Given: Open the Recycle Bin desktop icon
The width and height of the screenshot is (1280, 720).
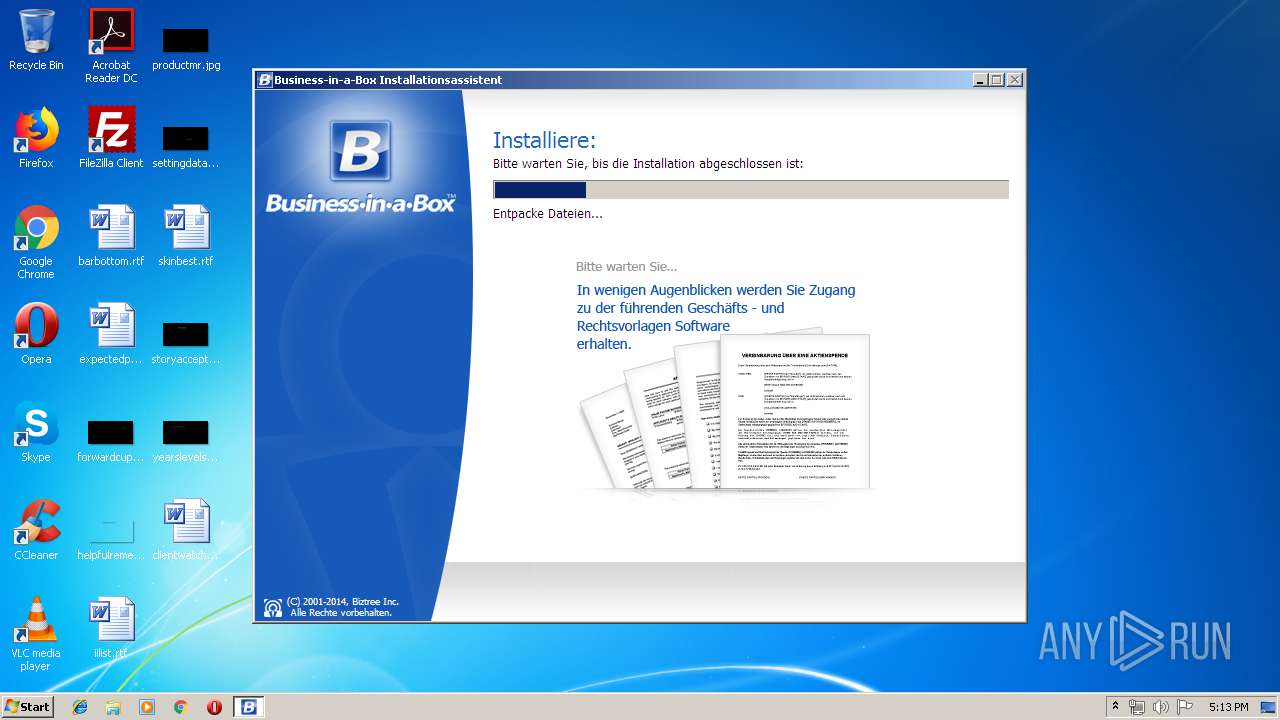Looking at the screenshot, I should coord(36,40).
